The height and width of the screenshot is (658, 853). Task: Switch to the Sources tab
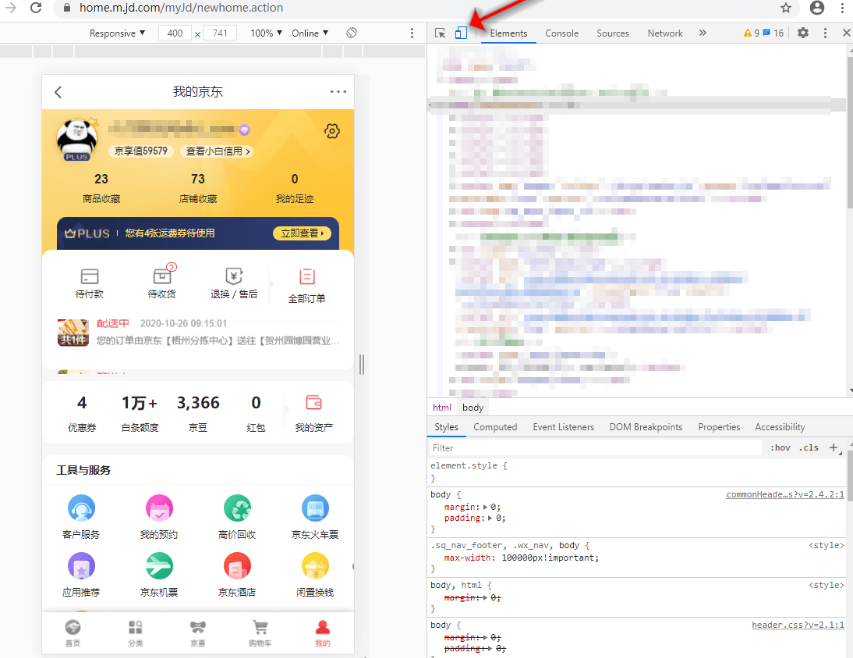pos(613,33)
